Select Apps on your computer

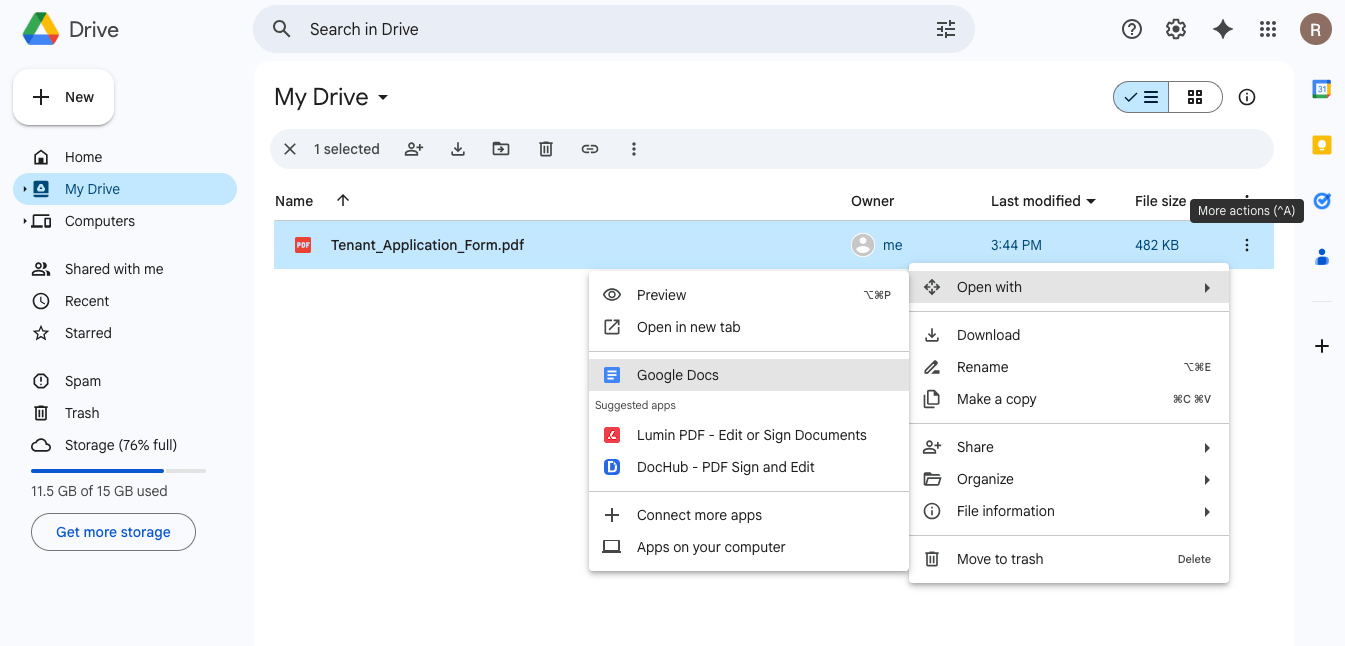pos(749,547)
